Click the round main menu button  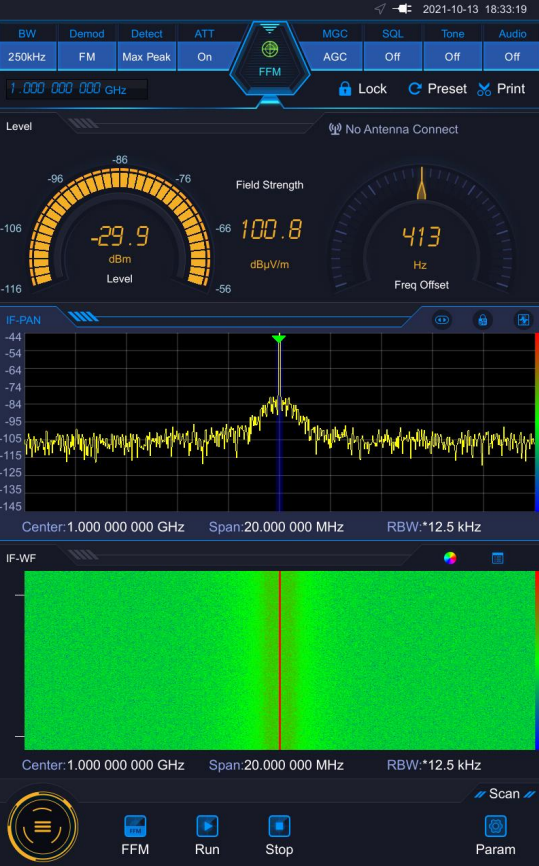[x=43, y=826]
